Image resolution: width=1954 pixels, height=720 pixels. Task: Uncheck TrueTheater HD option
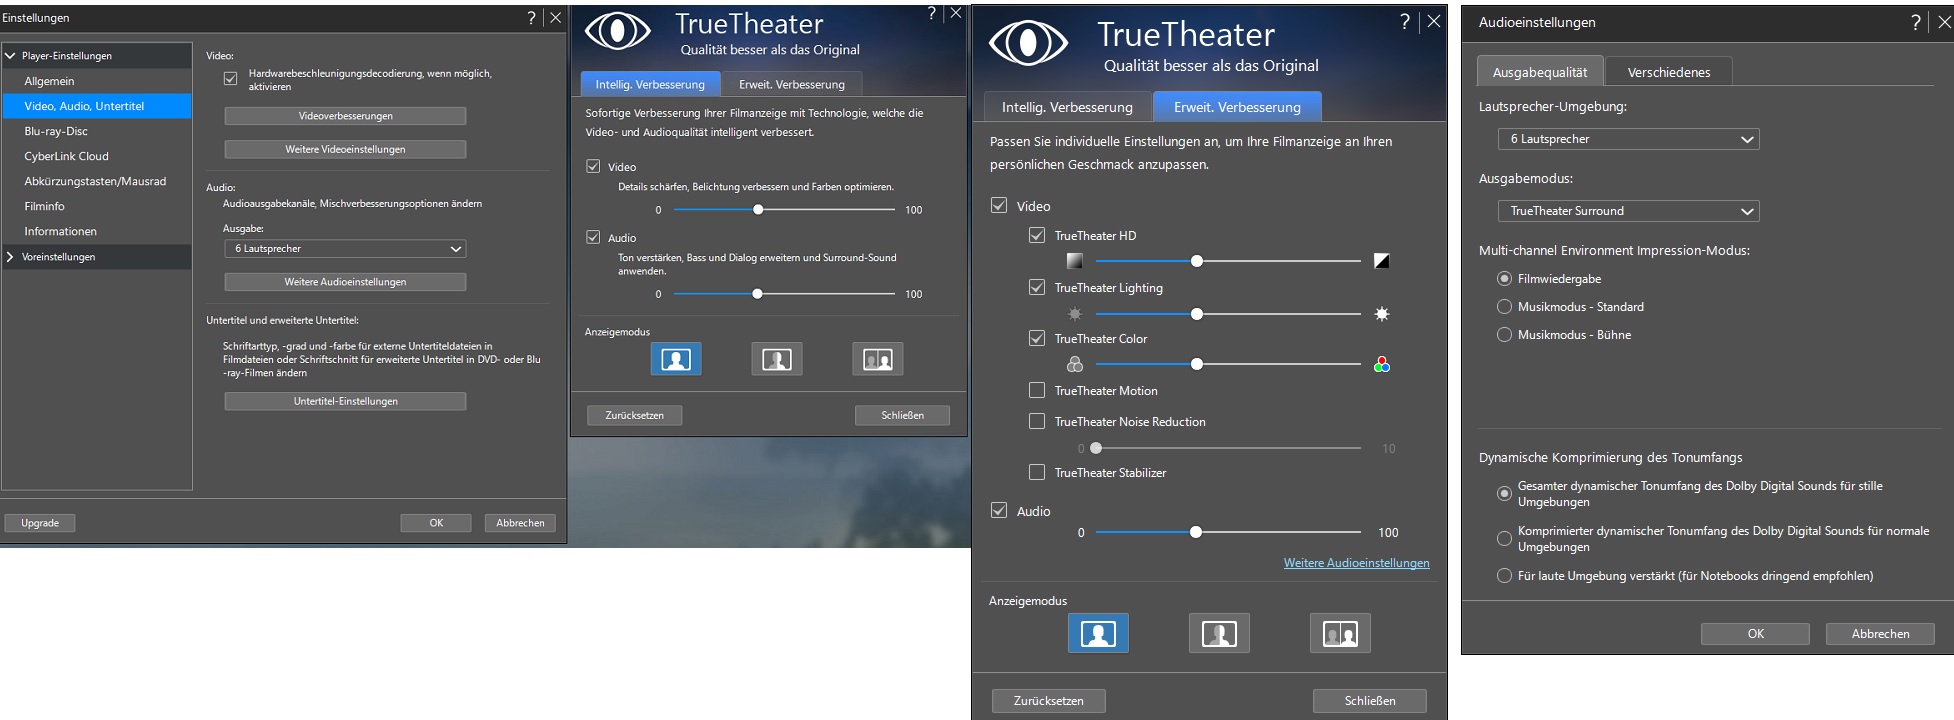1037,235
